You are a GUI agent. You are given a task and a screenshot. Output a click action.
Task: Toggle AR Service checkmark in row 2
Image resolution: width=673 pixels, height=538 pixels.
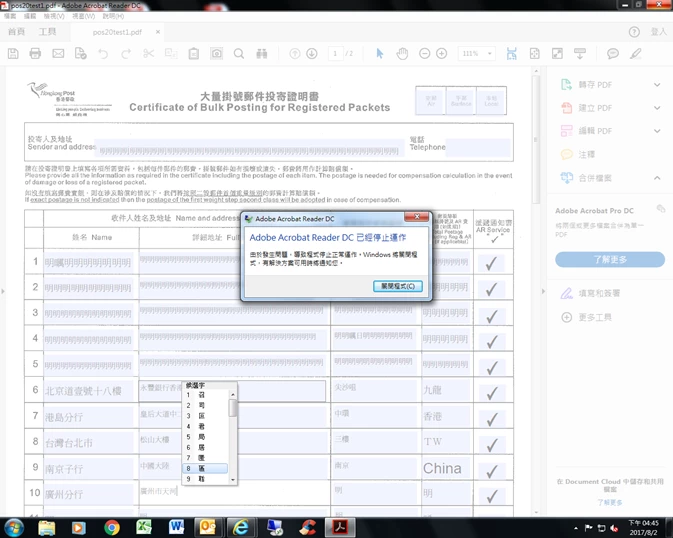491,289
